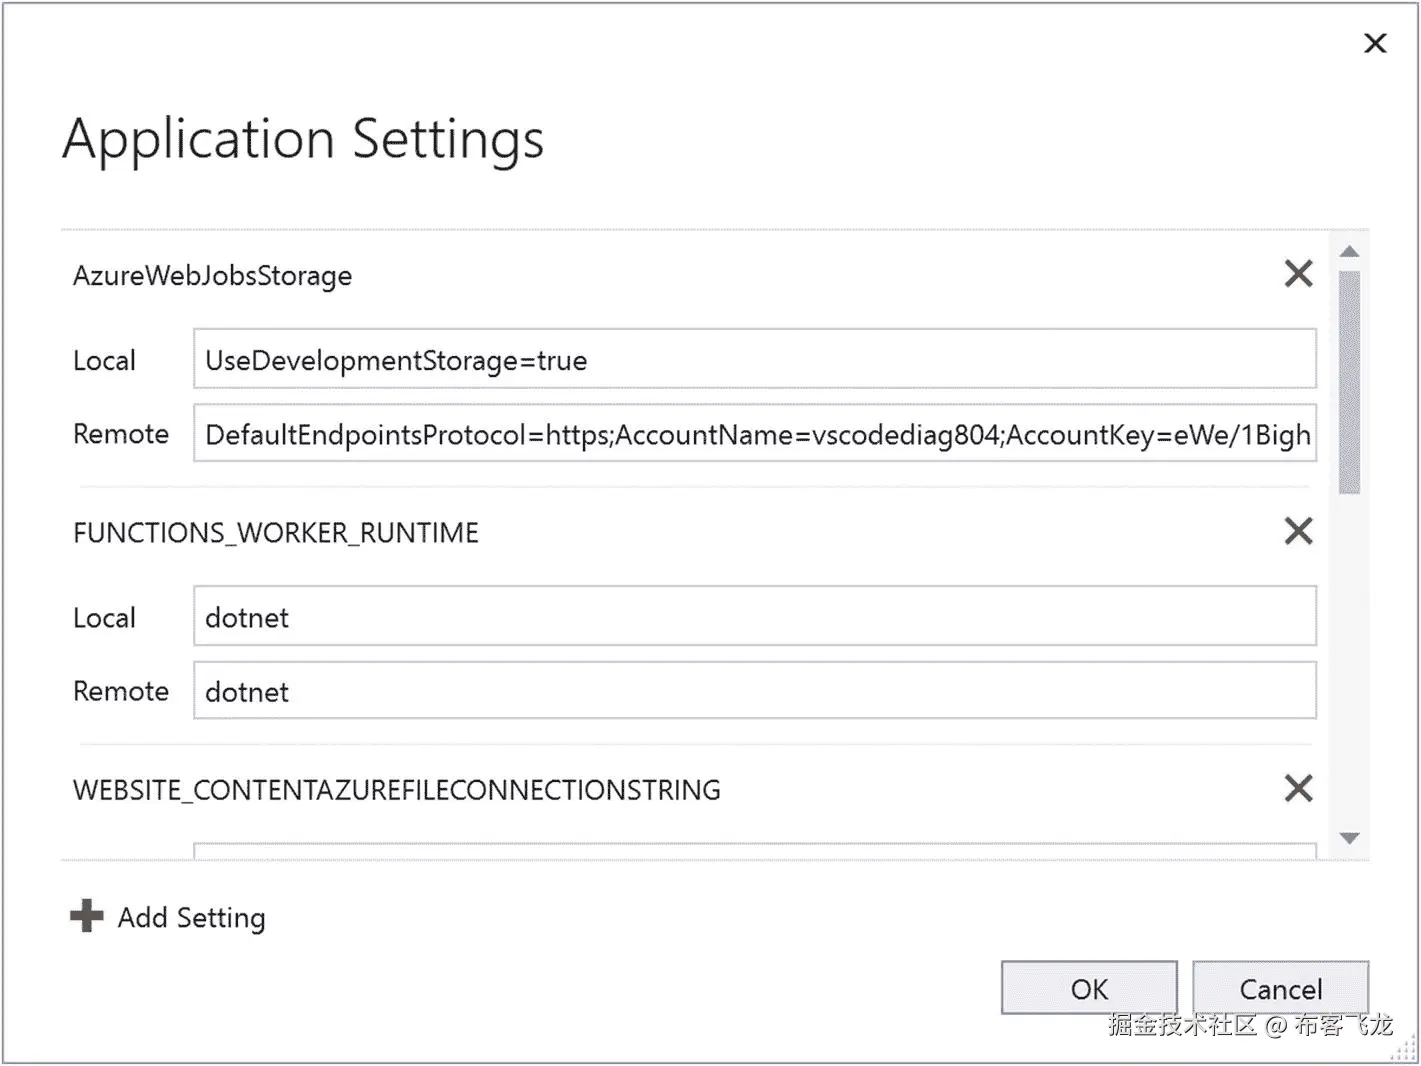Click the AzureWebJobsStorage setting name

[213, 276]
